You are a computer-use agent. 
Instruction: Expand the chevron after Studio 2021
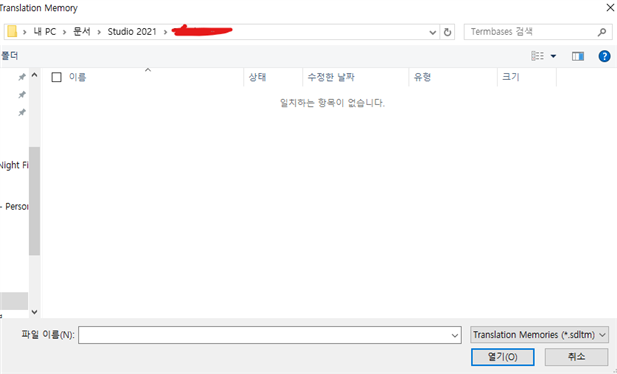tap(165, 32)
